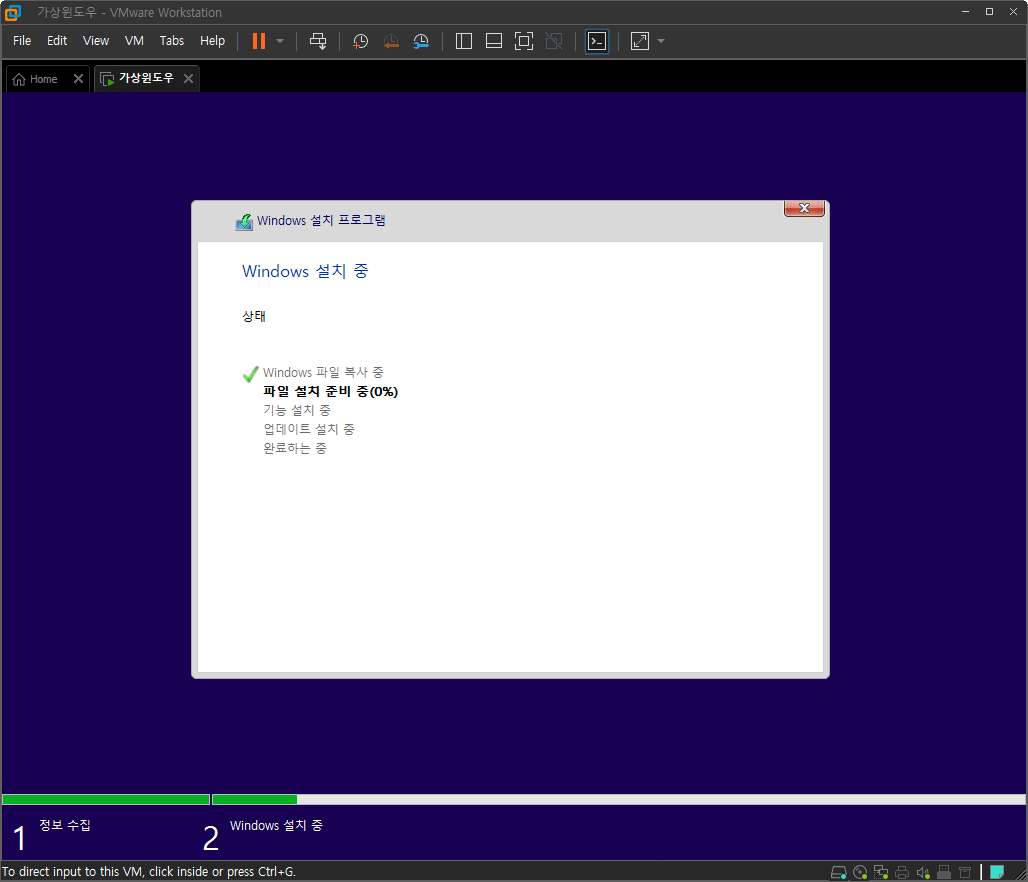1028x882 pixels.
Task: Open the Help menu
Action: pyautogui.click(x=212, y=41)
